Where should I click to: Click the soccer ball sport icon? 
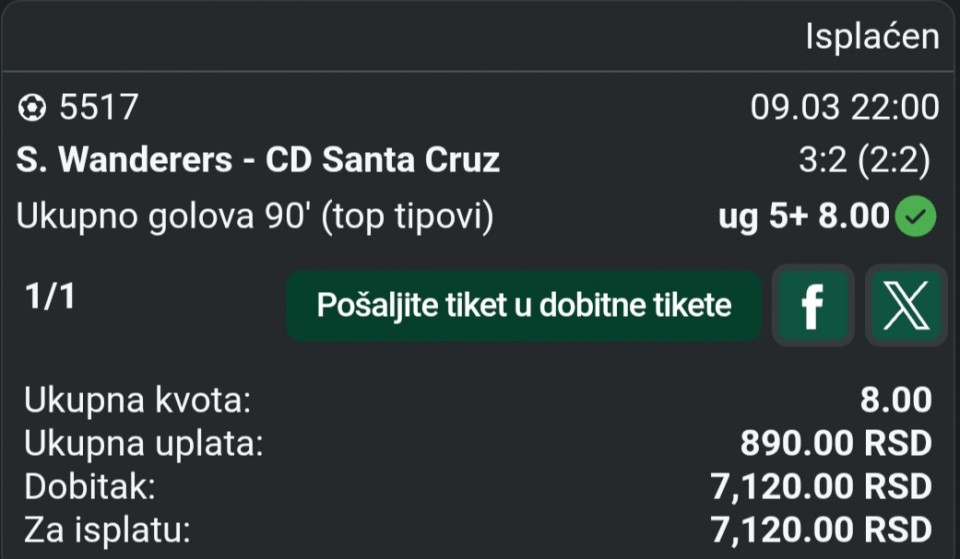[31, 107]
